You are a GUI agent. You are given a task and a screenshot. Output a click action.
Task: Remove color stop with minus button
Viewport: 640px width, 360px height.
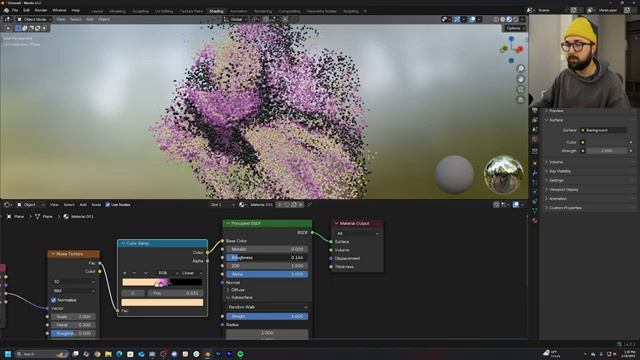134,273
